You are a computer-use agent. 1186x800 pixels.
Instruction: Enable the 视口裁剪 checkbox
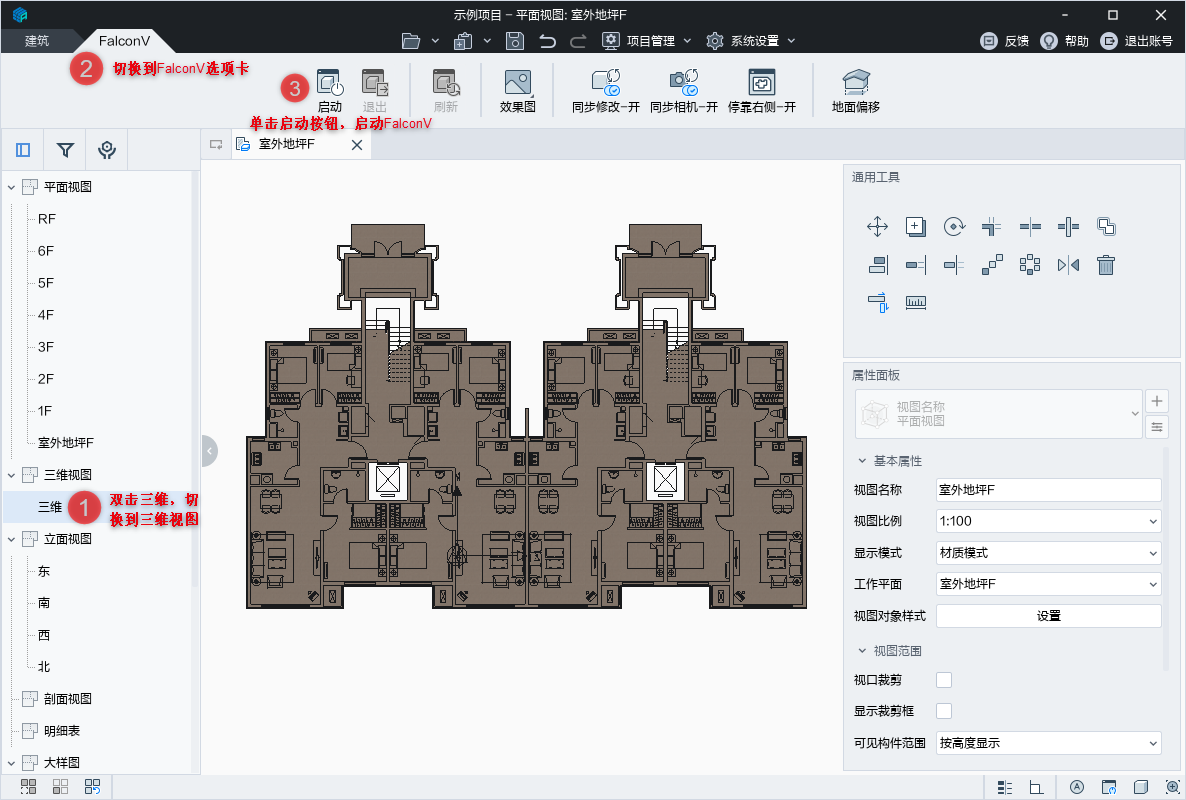[943, 680]
